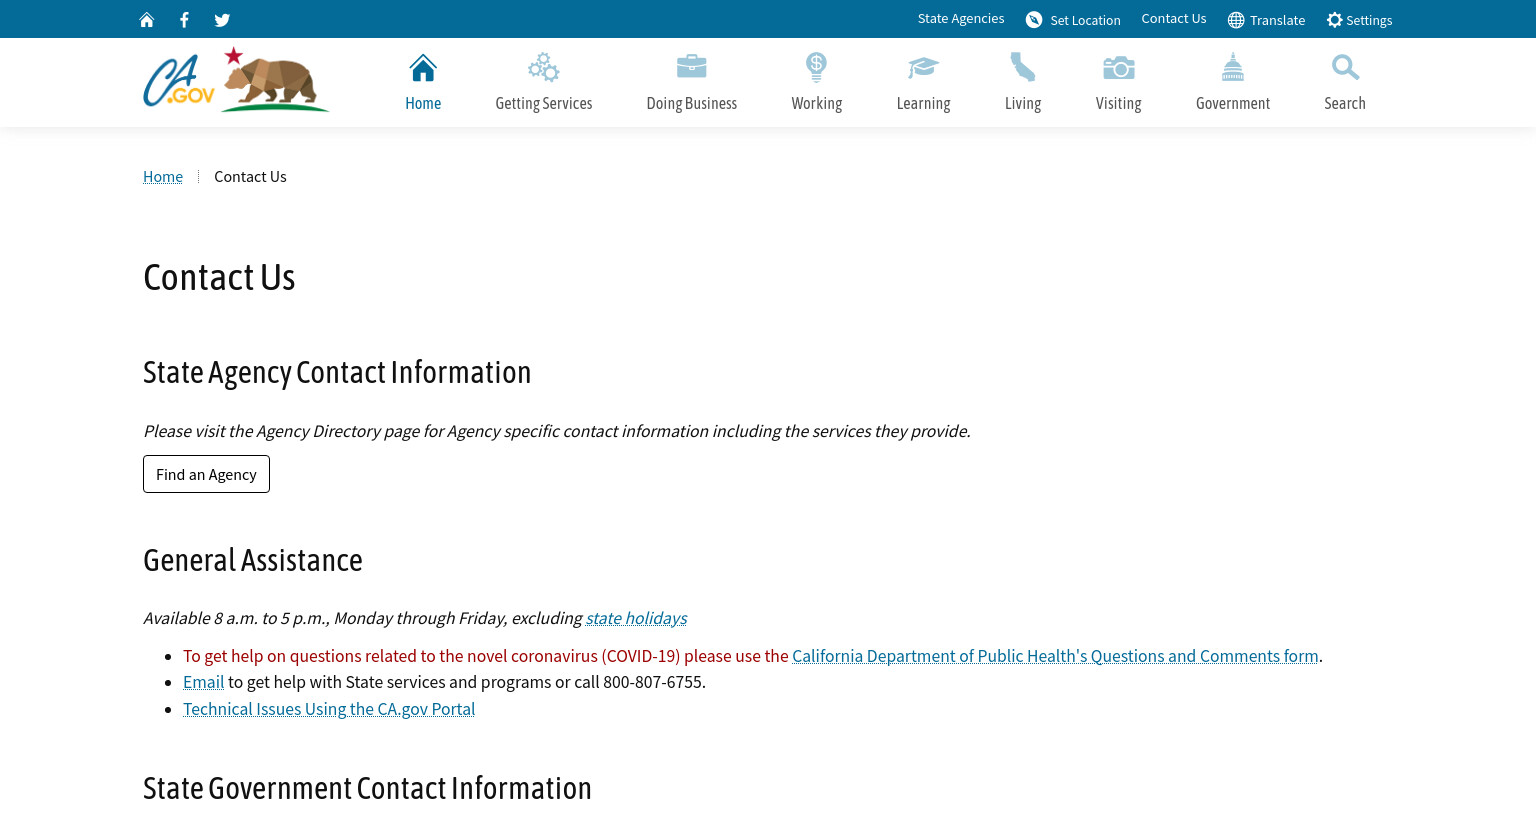Click the Find an Agency button
The image size is (1536, 824).
(x=206, y=474)
